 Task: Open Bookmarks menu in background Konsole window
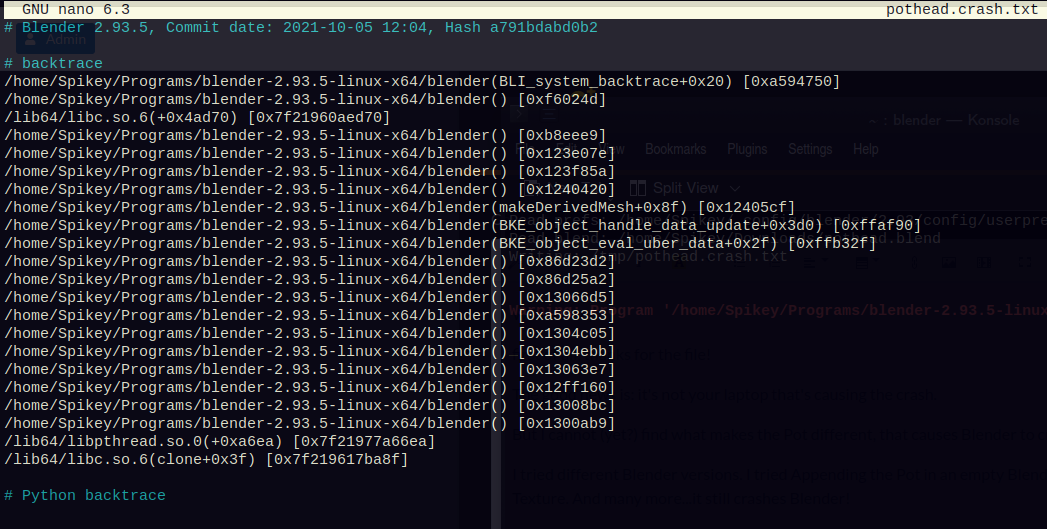click(x=675, y=149)
